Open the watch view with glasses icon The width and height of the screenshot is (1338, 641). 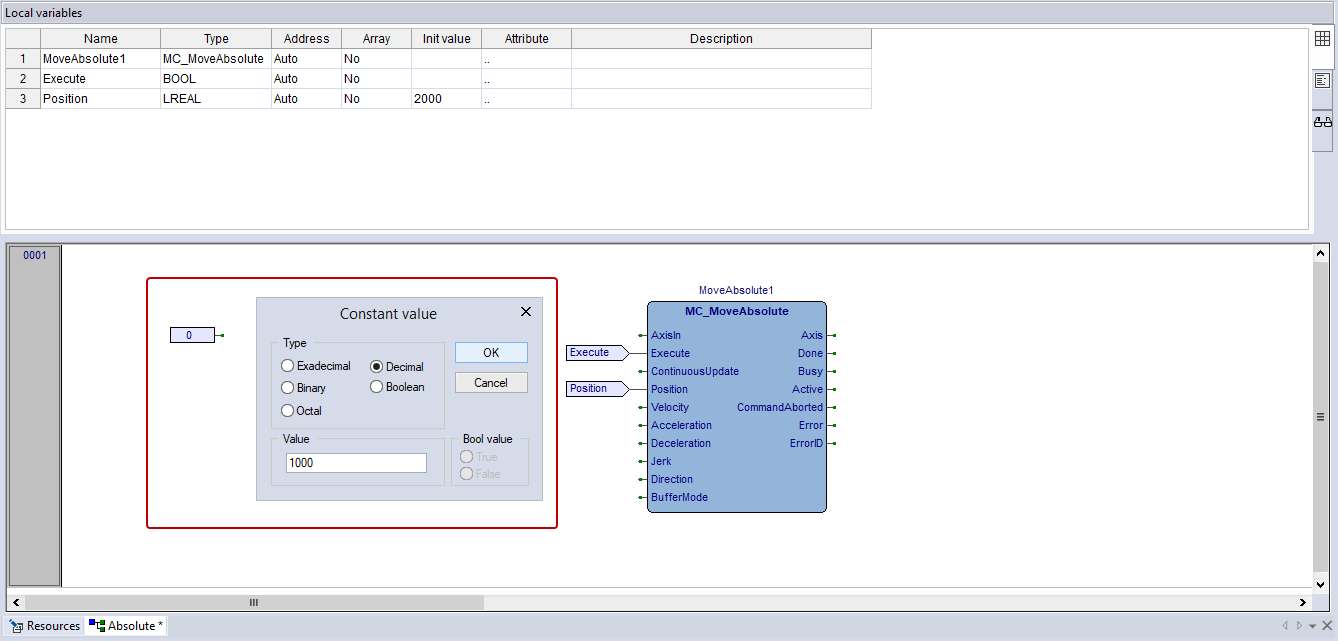[1322, 122]
